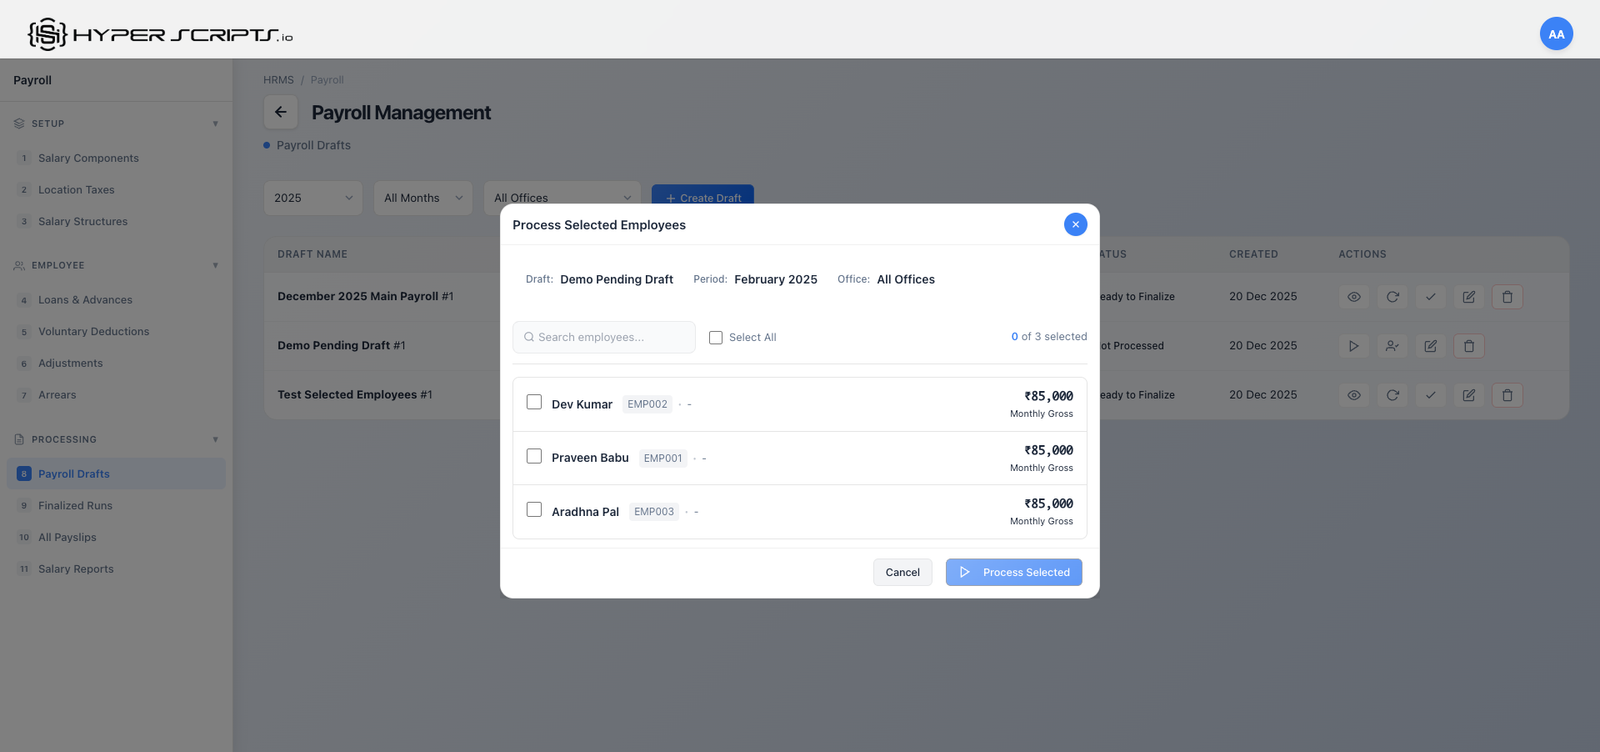Process Demo Pending Draft (play icon)
1600x752 pixels.
coord(1354,346)
